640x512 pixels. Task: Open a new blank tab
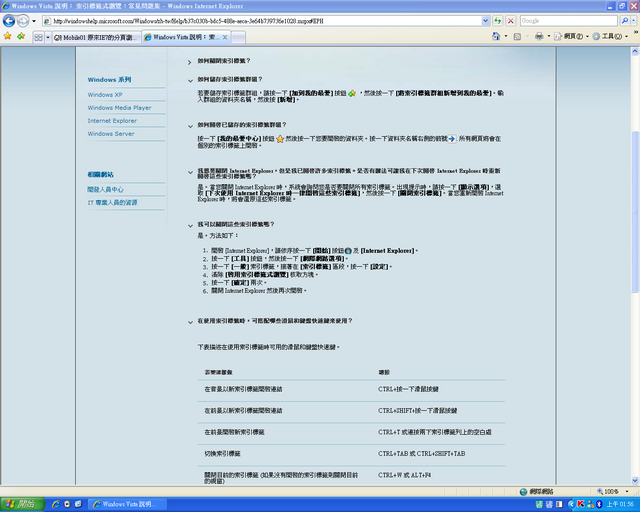pos(238,38)
